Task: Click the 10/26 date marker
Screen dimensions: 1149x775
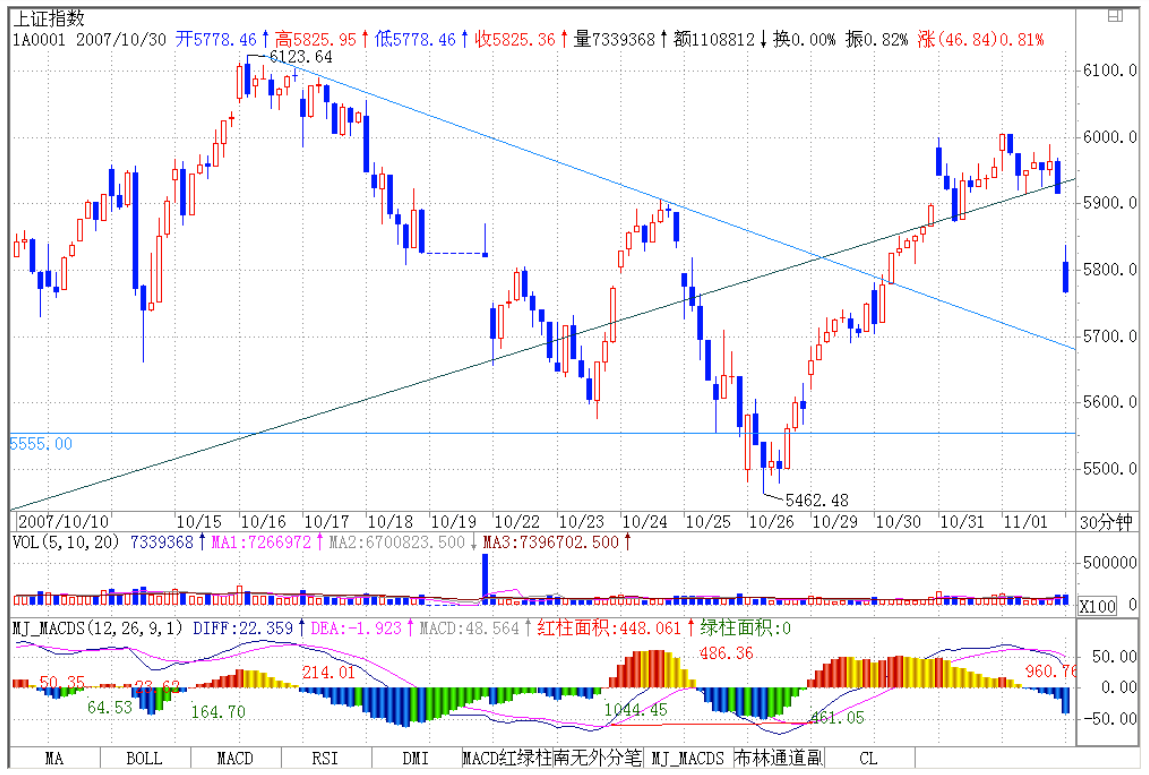Action: coord(771,522)
